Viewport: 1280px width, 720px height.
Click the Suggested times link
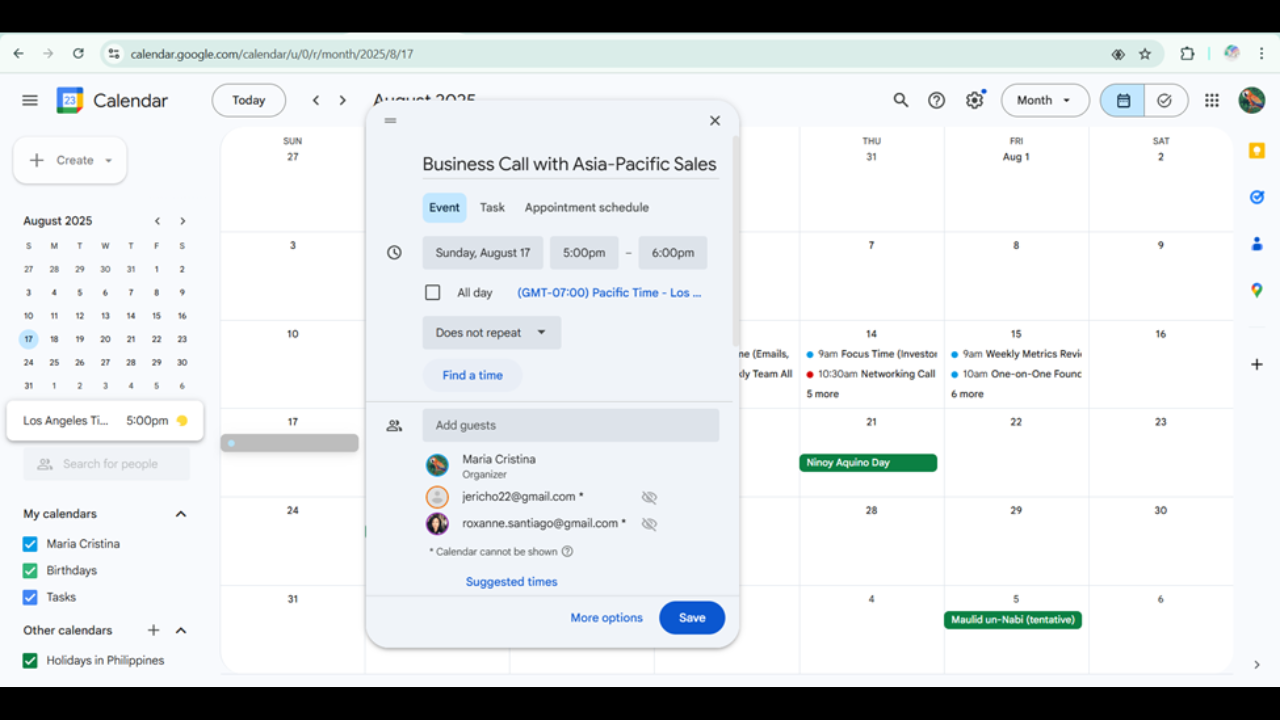pyautogui.click(x=512, y=582)
